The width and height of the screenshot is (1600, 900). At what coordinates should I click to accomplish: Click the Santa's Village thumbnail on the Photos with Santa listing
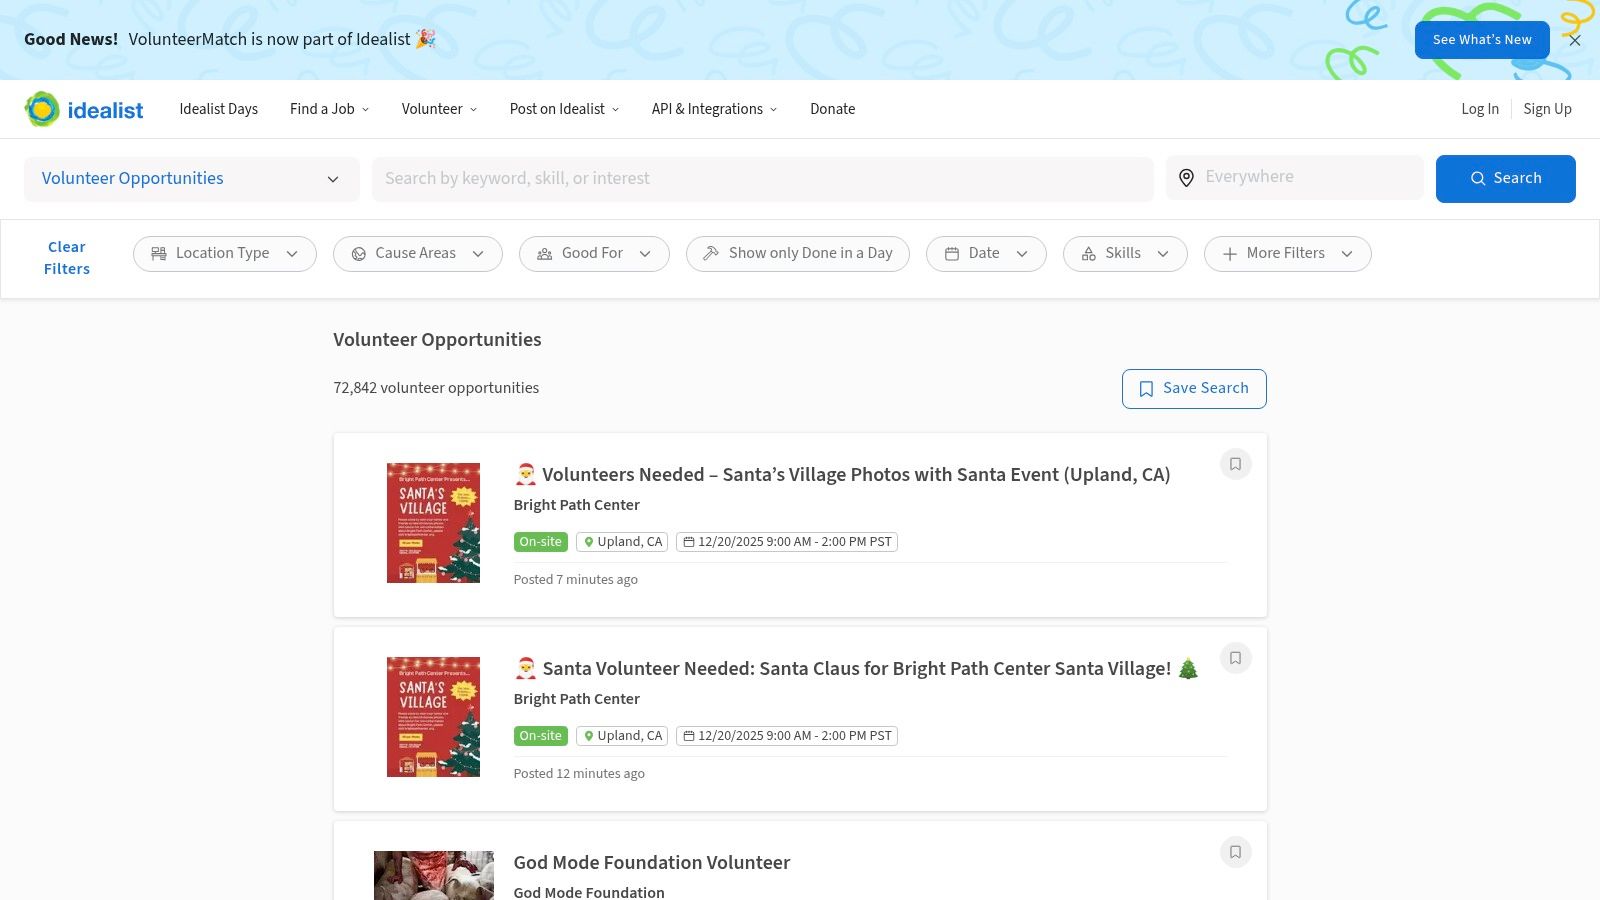tap(433, 523)
